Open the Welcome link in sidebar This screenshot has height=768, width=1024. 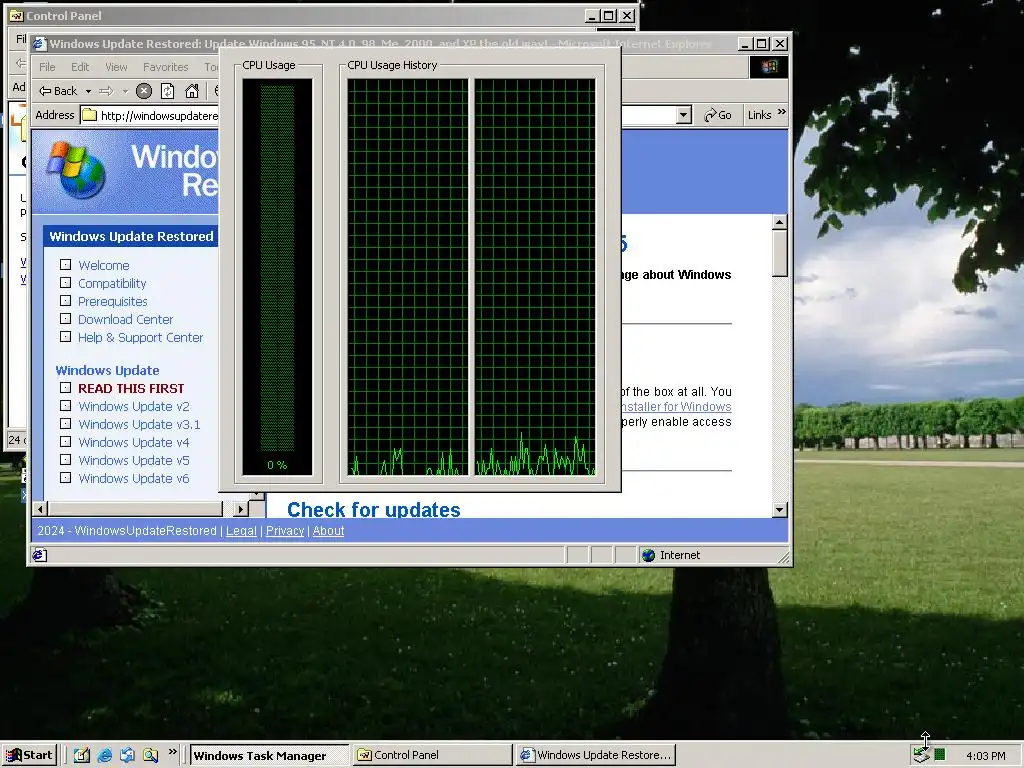pos(104,265)
